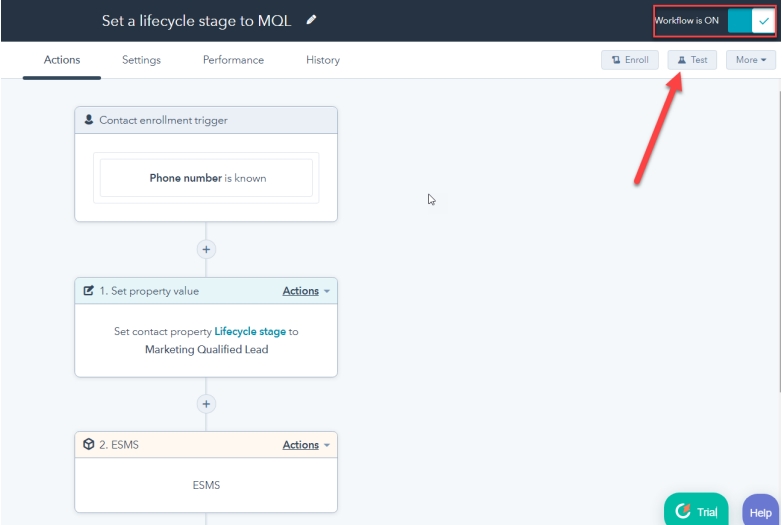Viewport: 782px width, 525px height.
Task: Click the Enroll button
Action: click(630, 60)
